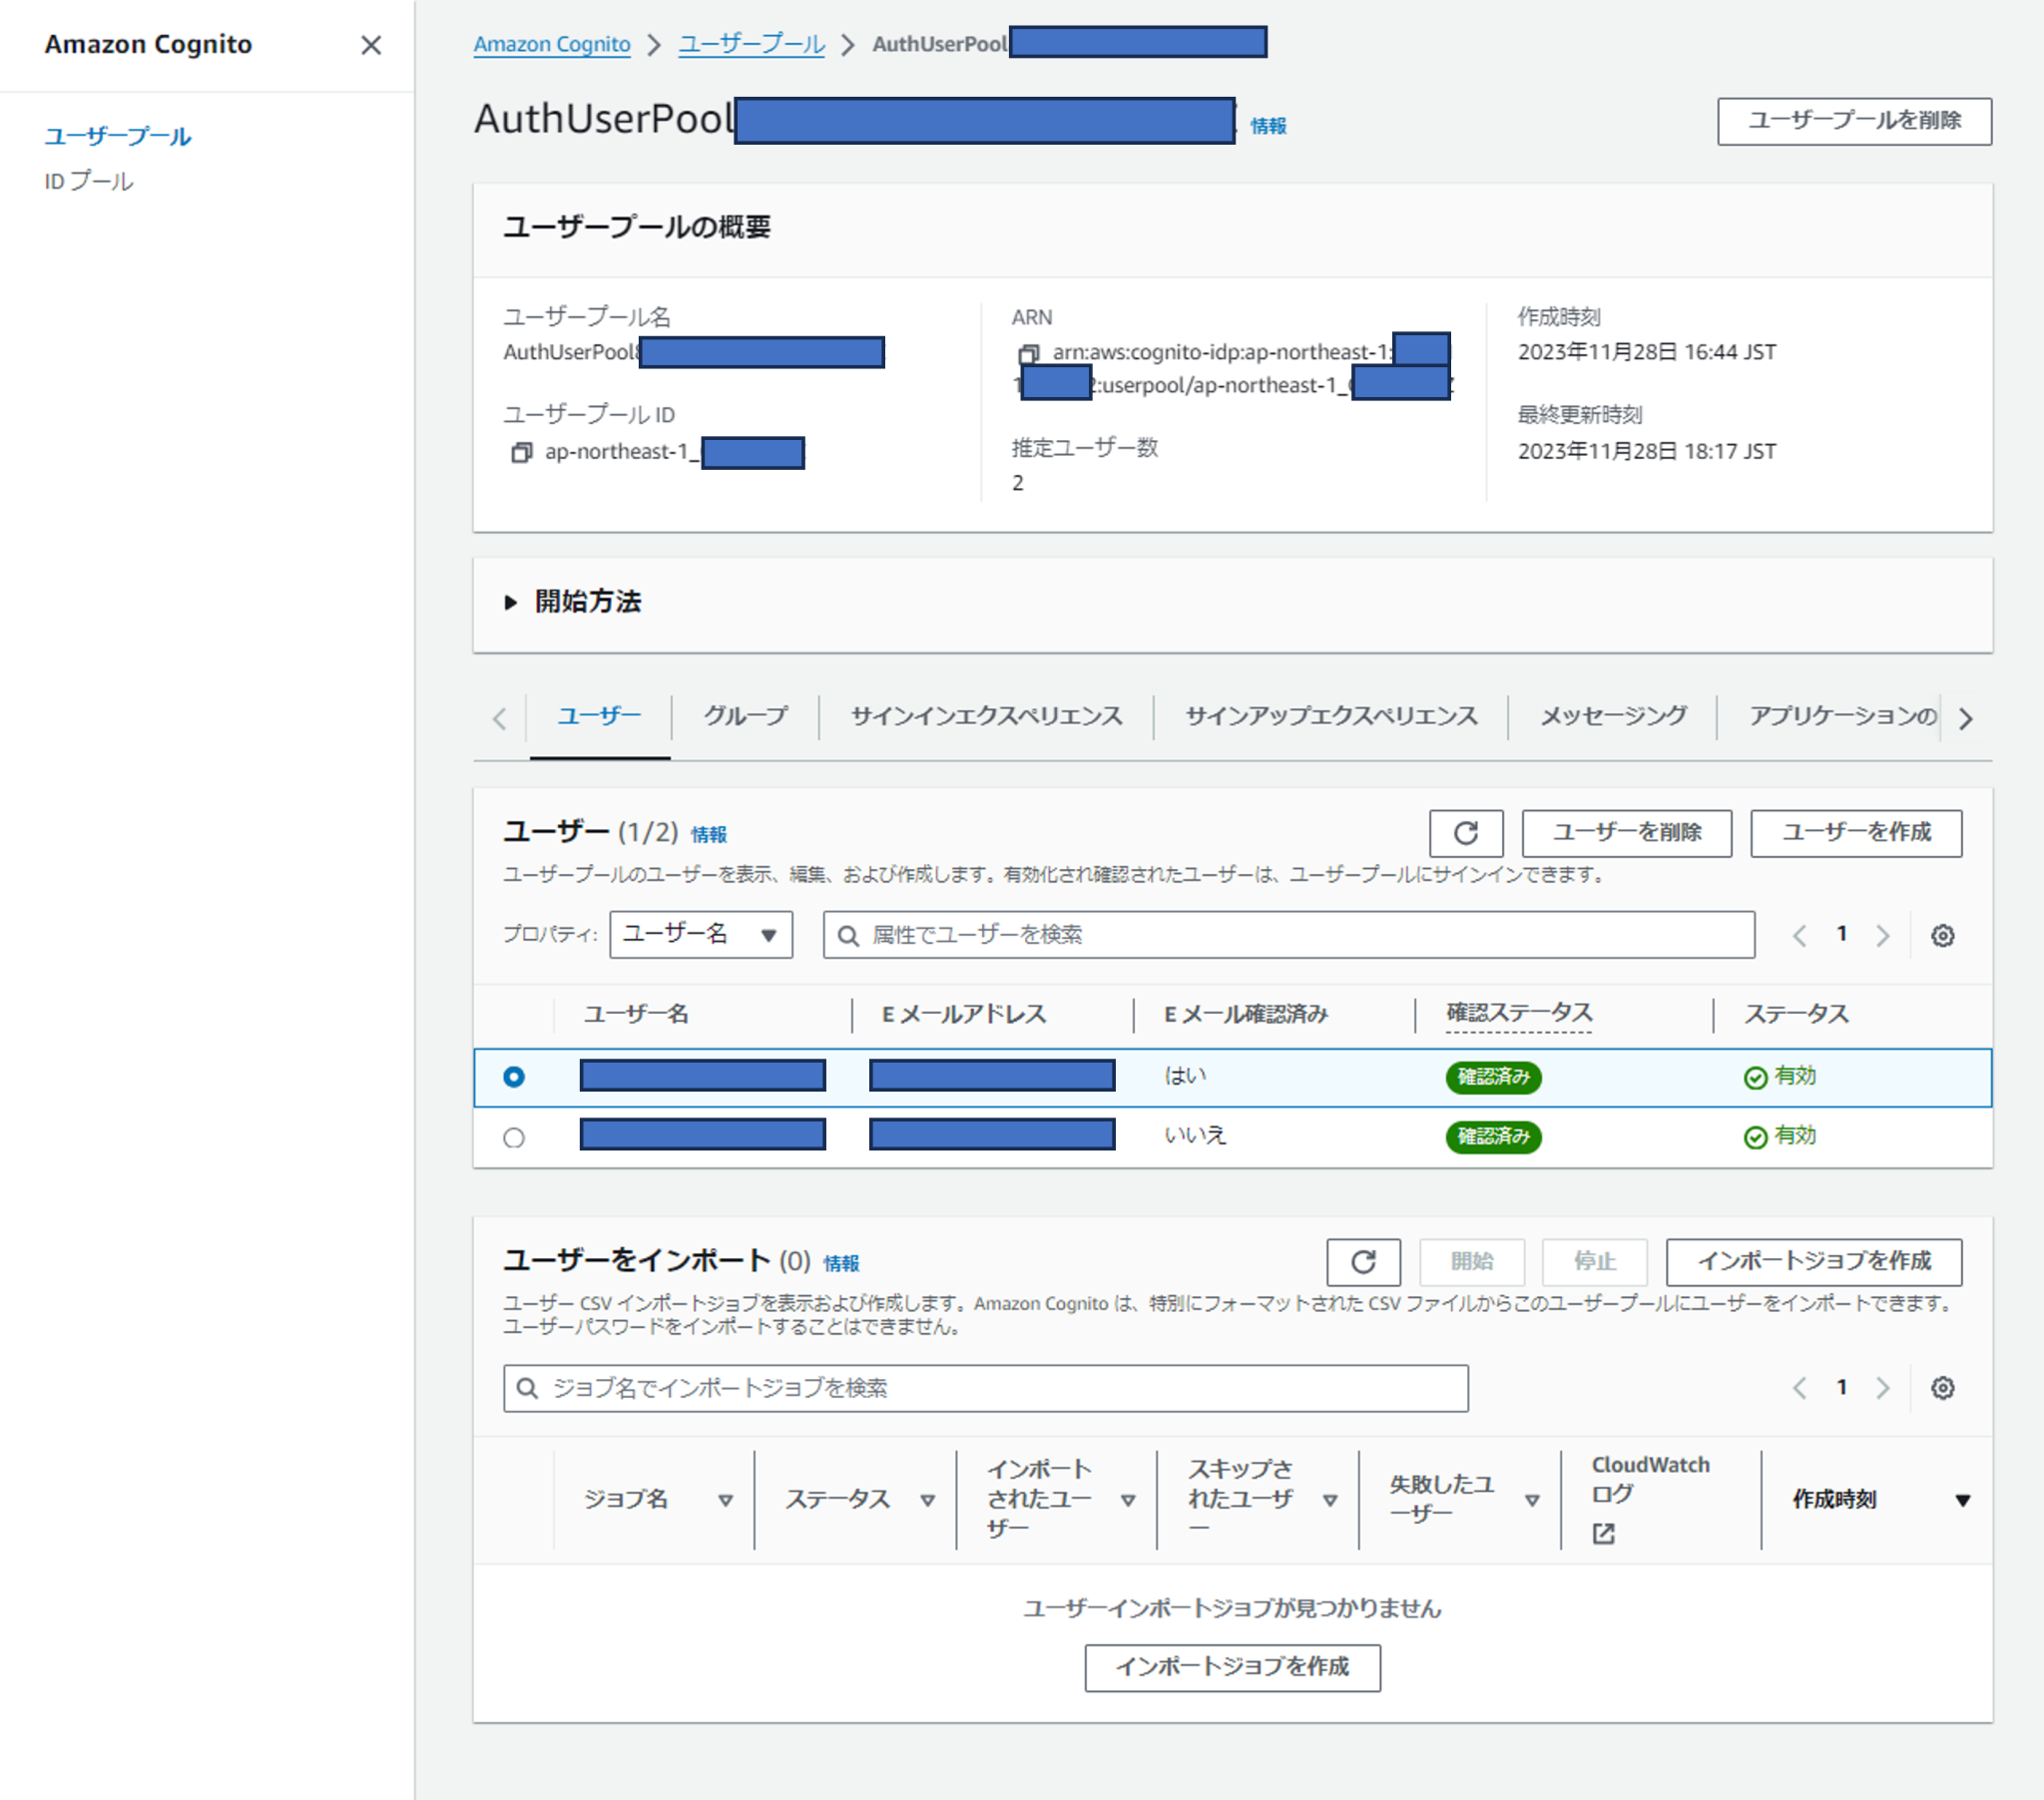Open CloudWatch ログ external link

[x=1603, y=1532]
